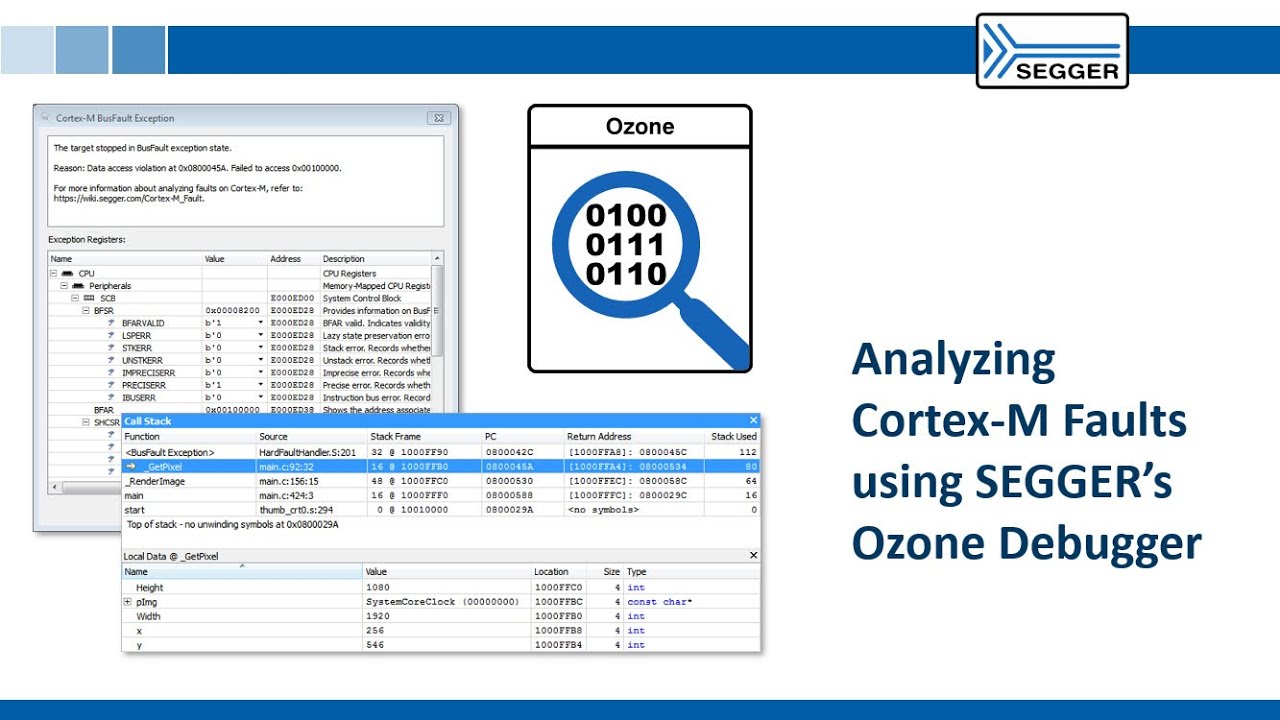1280x720 pixels.
Task: Click the BusFault Exception dialog title icon
Action: [45, 118]
